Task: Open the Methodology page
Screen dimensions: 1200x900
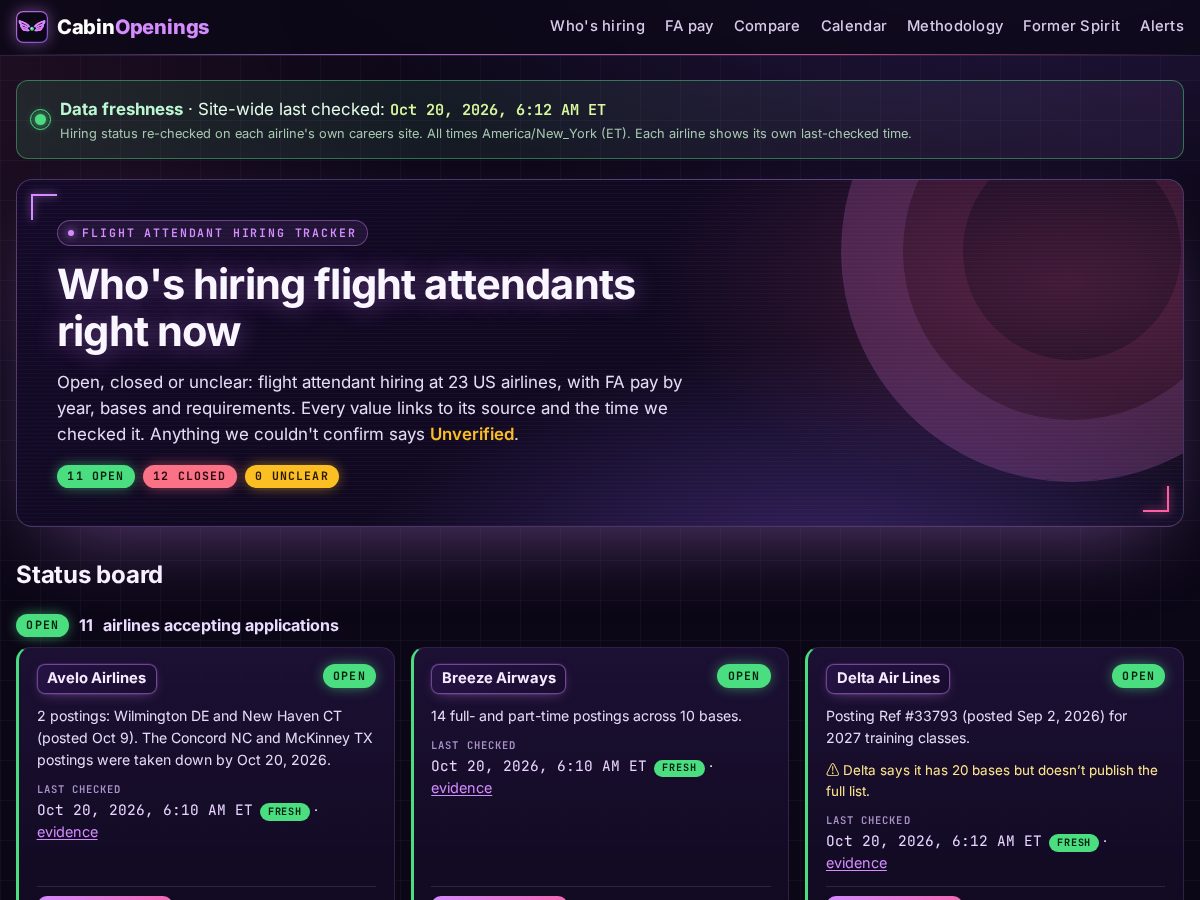Action: point(955,26)
